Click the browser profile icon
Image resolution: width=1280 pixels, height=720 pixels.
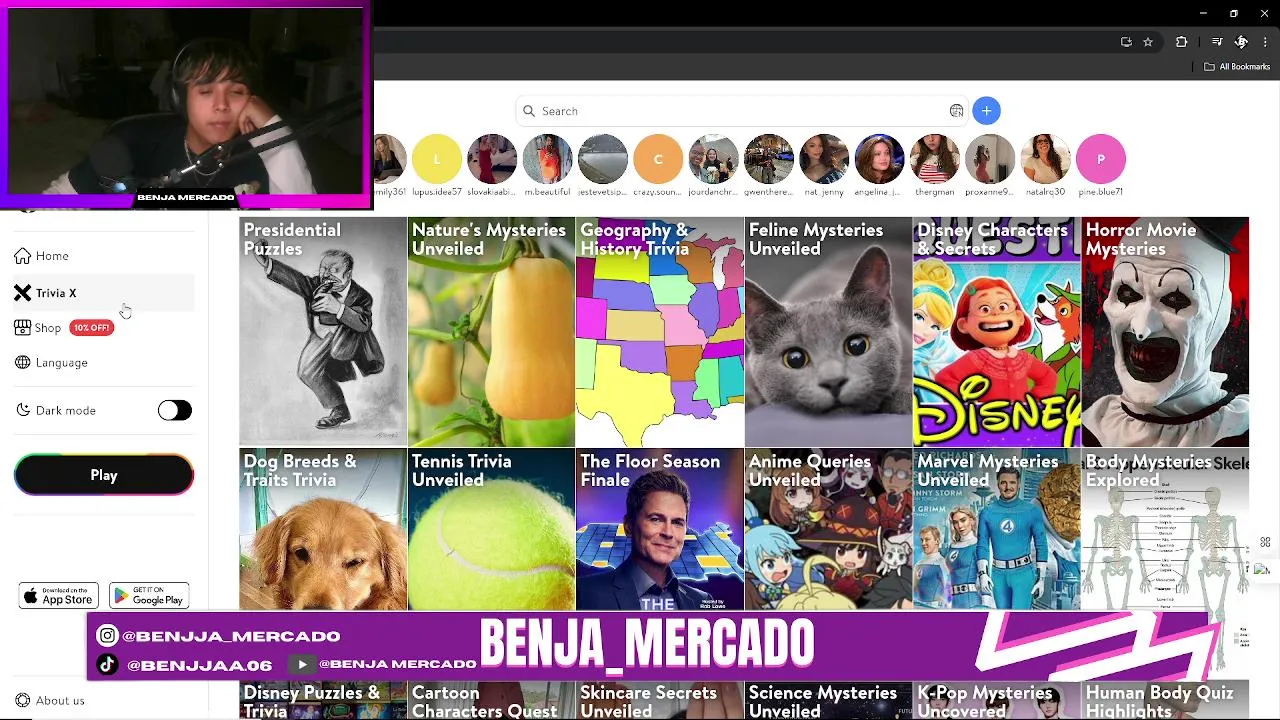pyautogui.click(x=1241, y=42)
